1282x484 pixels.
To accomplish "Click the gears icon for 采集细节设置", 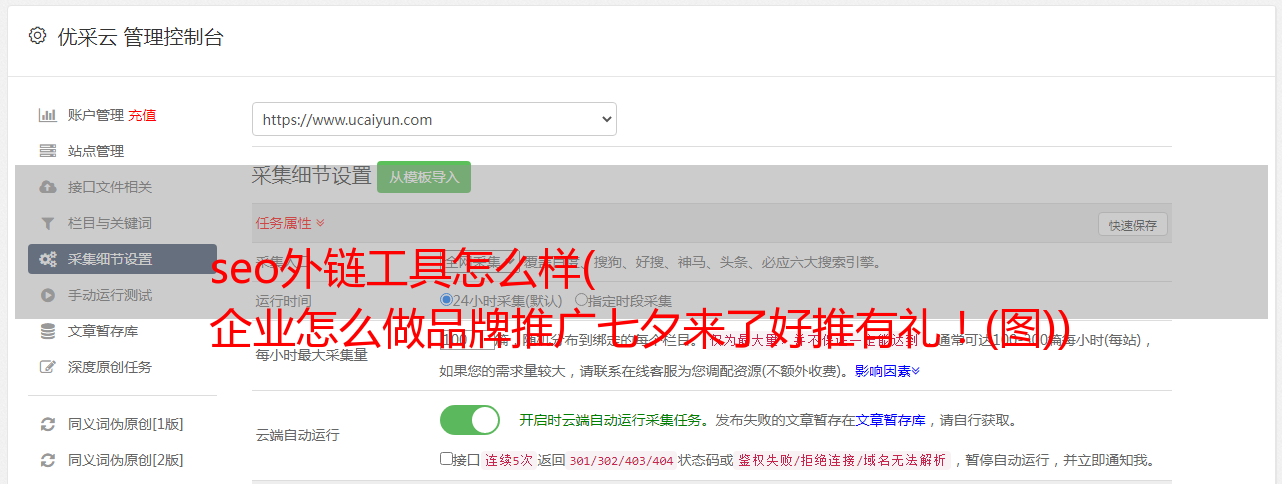I will pyautogui.click(x=47, y=259).
